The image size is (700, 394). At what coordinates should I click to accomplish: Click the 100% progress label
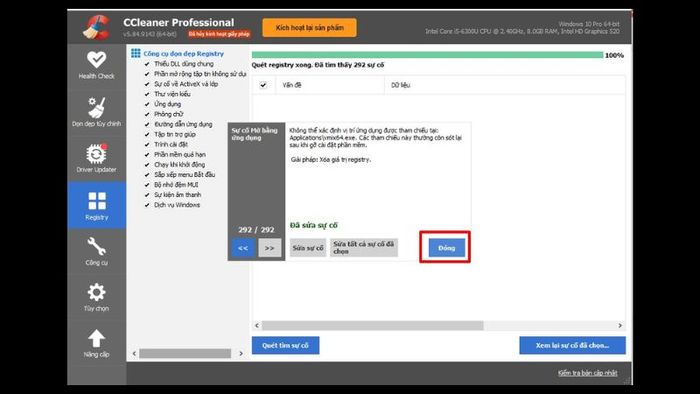click(x=614, y=55)
